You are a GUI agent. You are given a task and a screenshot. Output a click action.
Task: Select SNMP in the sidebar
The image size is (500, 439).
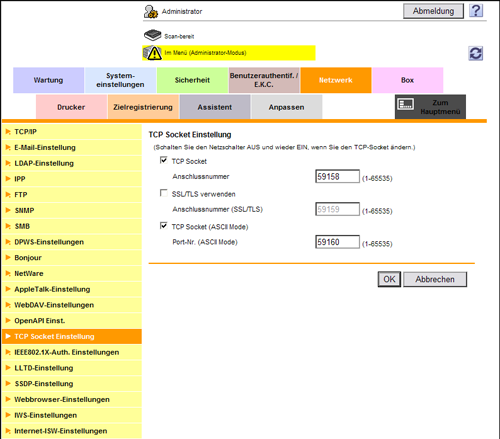click(x=72, y=211)
